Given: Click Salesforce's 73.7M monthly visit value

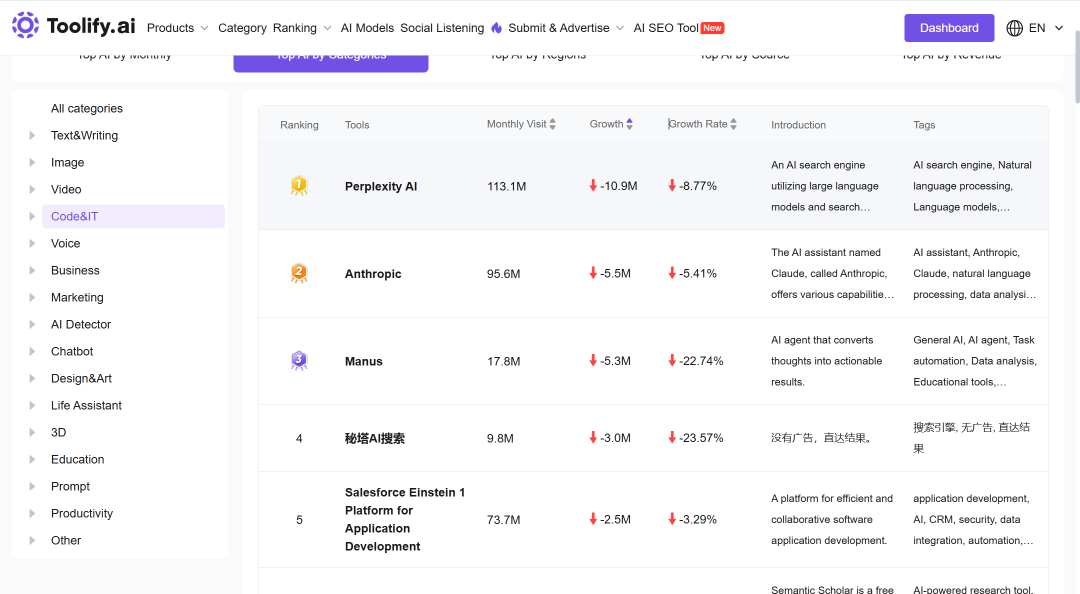Looking at the screenshot, I should coord(503,520).
